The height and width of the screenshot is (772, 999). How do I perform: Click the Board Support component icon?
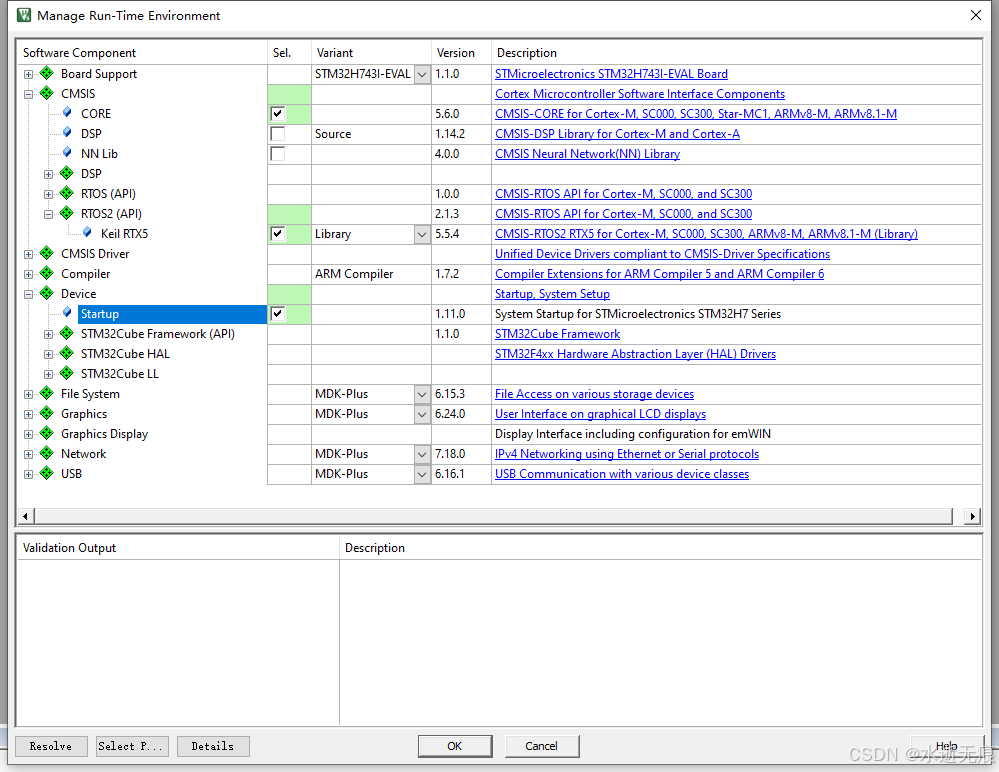tap(45, 73)
